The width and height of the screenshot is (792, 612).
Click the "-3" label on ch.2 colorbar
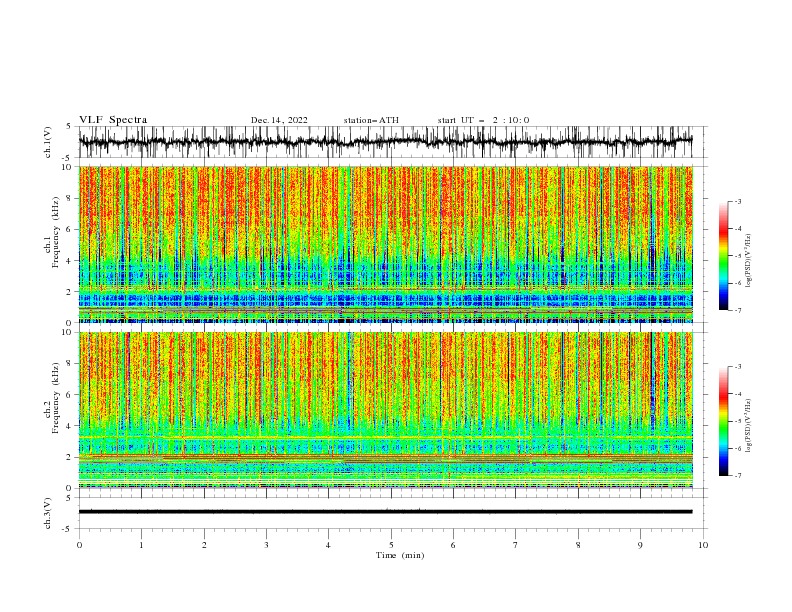click(x=738, y=367)
